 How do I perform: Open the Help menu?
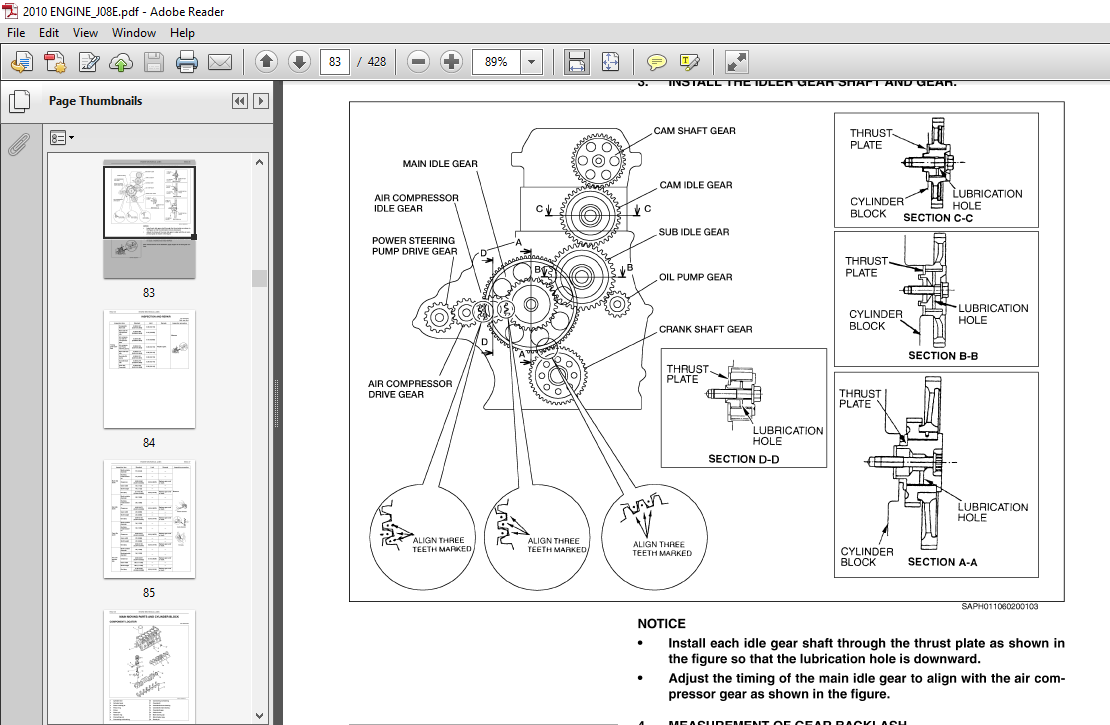point(182,33)
